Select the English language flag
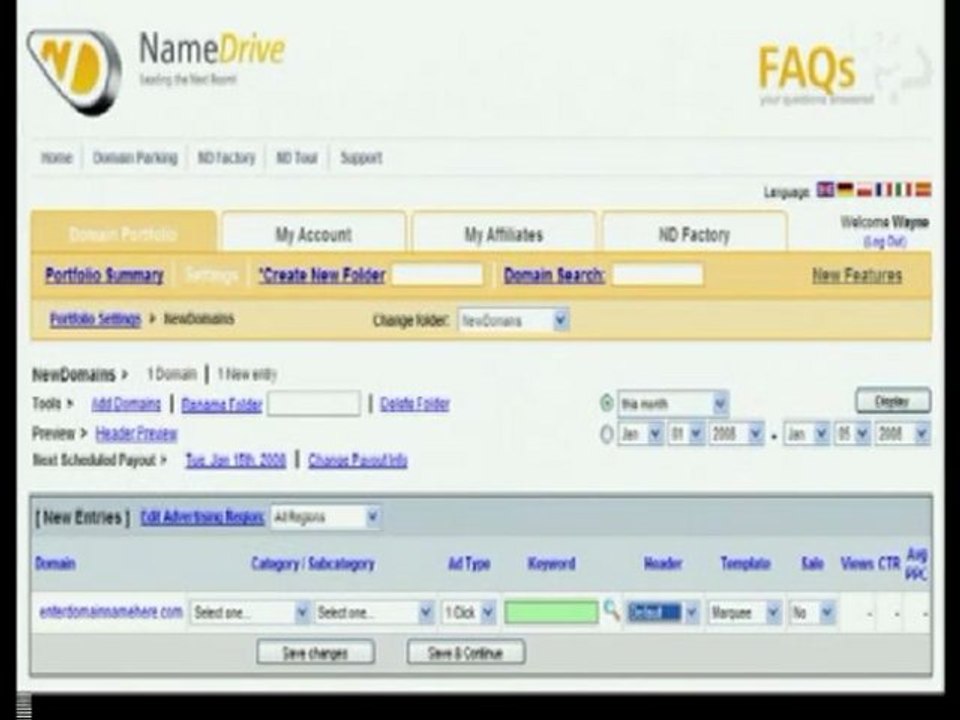The width and height of the screenshot is (960, 720). [825, 190]
